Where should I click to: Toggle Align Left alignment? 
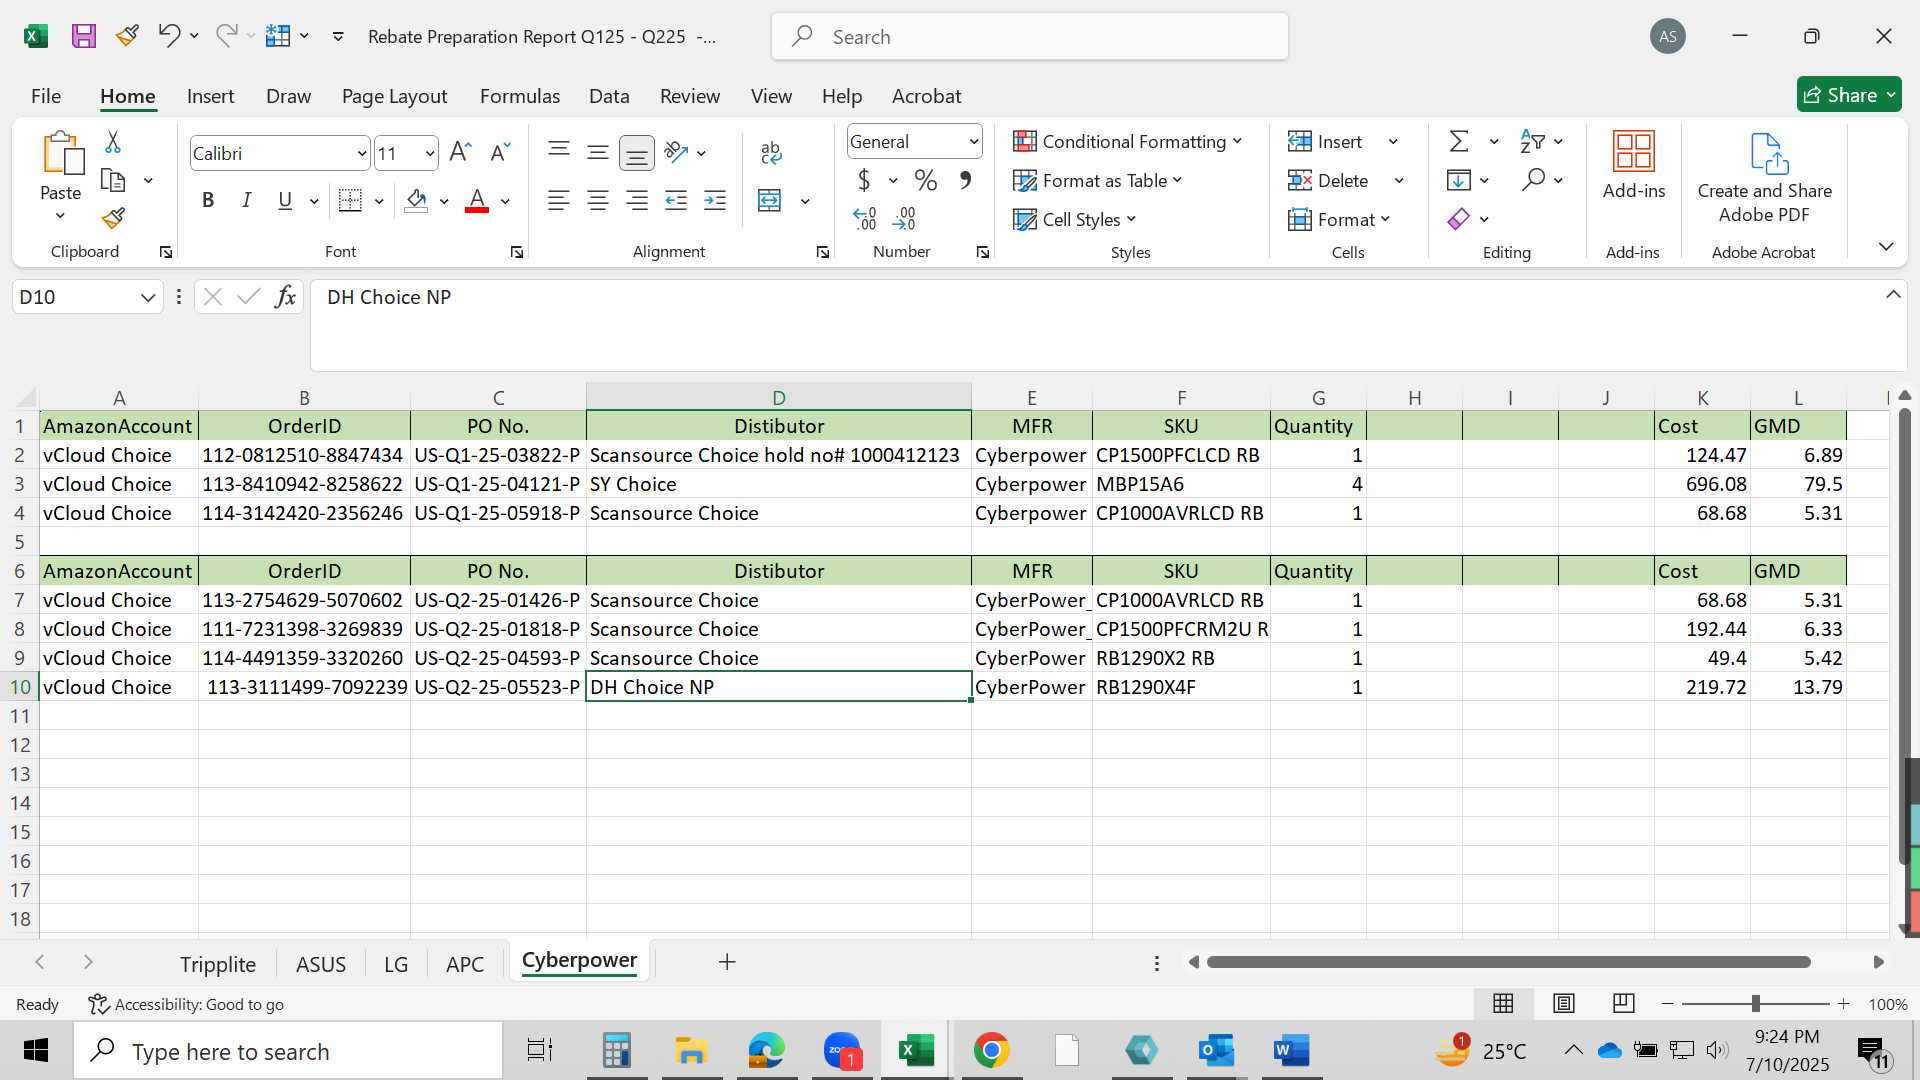click(x=559, y=201)
